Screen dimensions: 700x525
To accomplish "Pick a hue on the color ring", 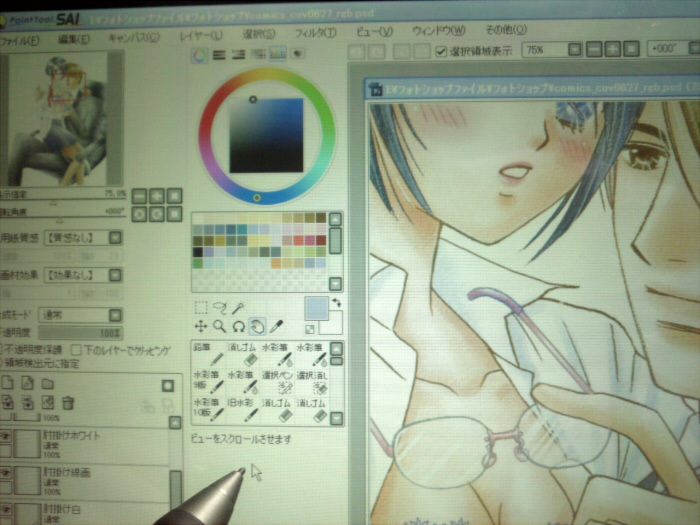I will tap(267, 136).
